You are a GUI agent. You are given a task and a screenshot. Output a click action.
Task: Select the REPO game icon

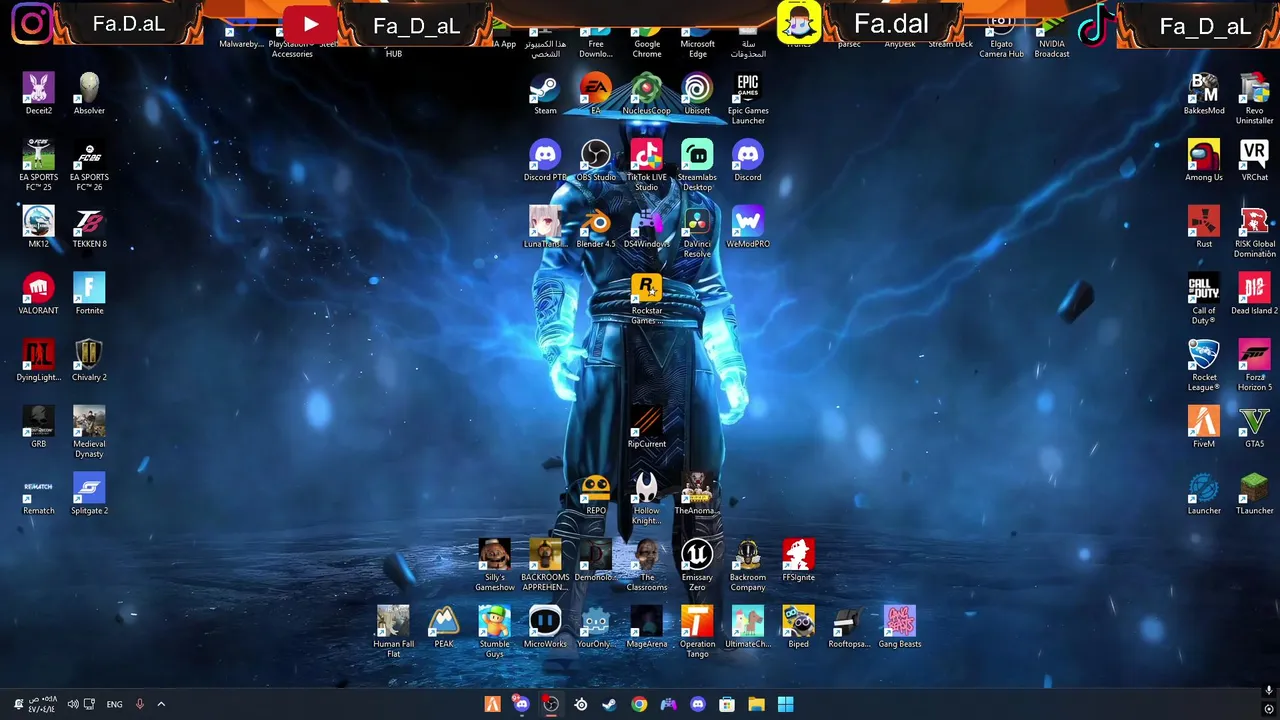point(596,495)
